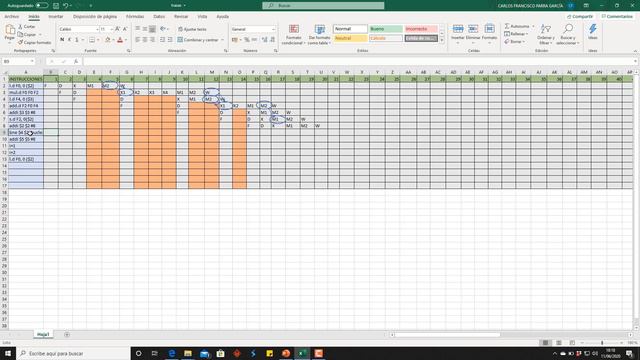Open the font size dropdown
Screen dimensions: 640x360
(112, 29)
